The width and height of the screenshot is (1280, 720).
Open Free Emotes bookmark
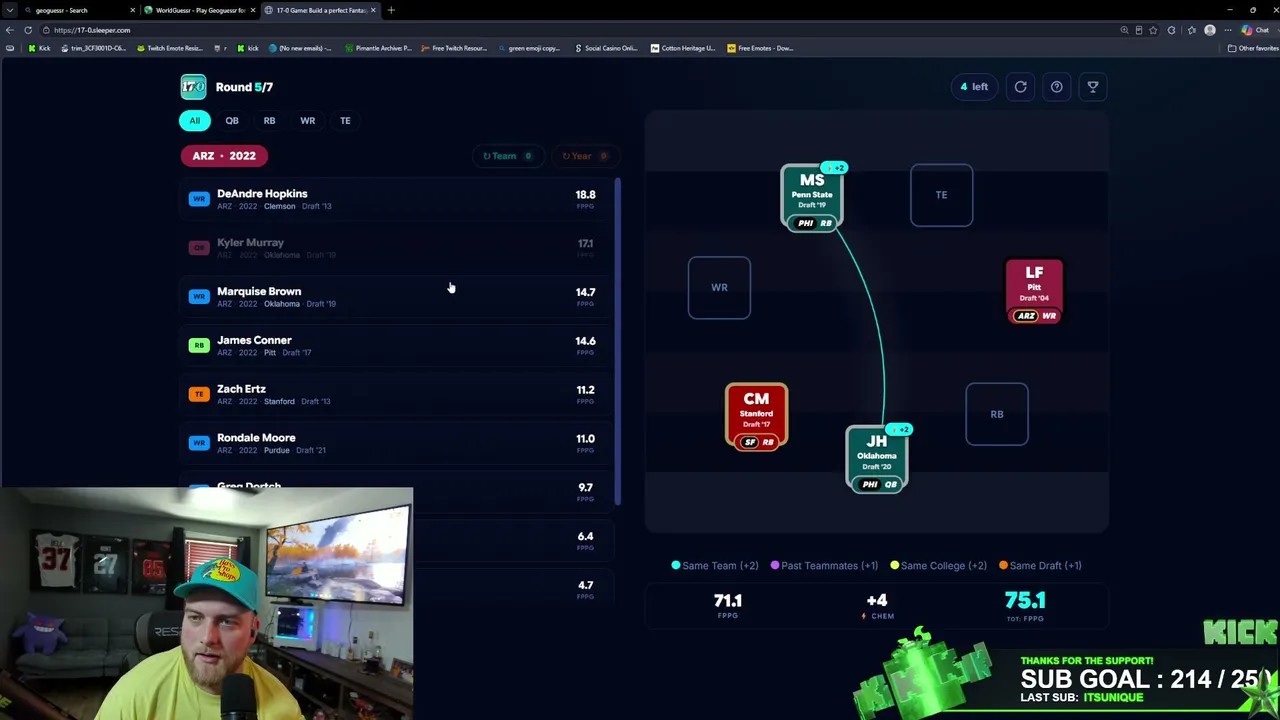tap(760, 48)
